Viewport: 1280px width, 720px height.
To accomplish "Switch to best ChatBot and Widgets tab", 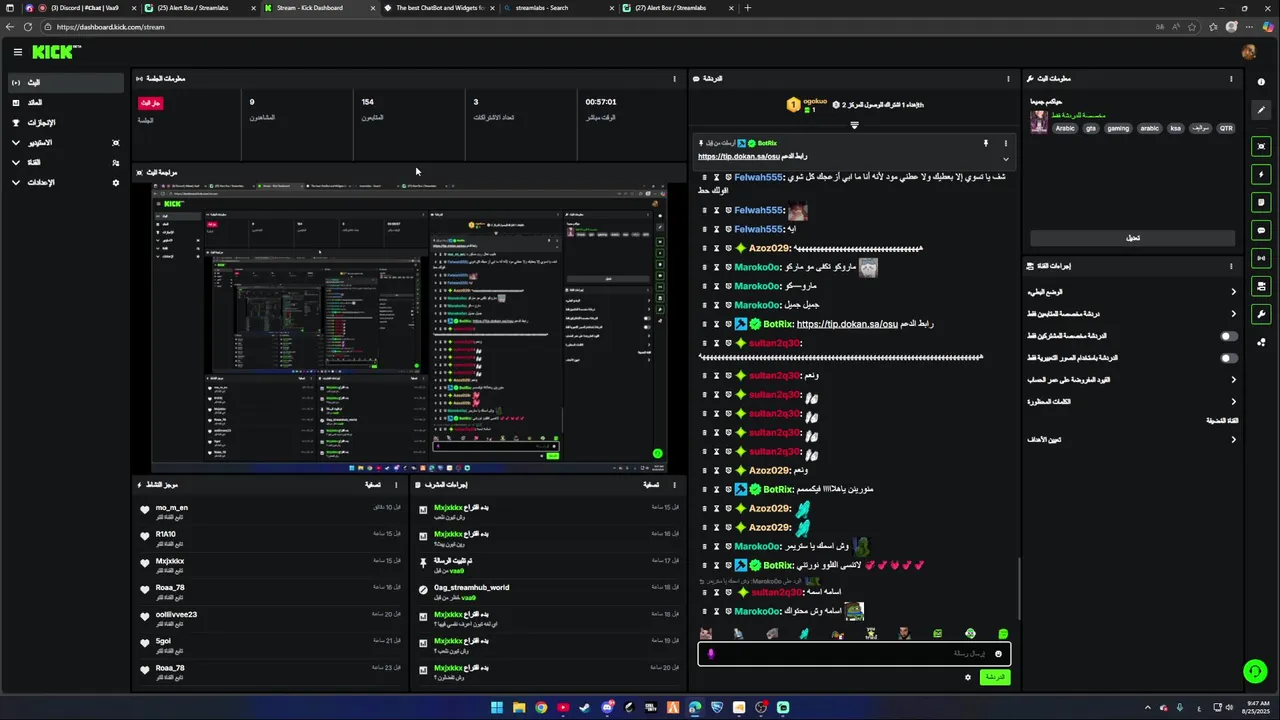I will [x=438, y=8].
